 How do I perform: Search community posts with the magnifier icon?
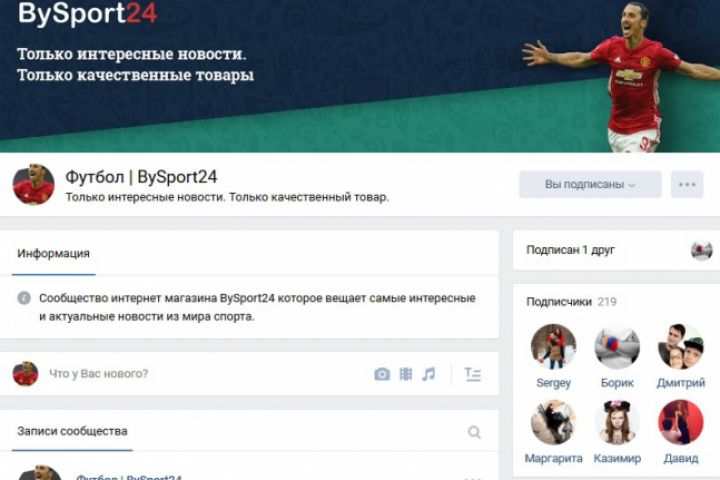(x=474, y=432)
